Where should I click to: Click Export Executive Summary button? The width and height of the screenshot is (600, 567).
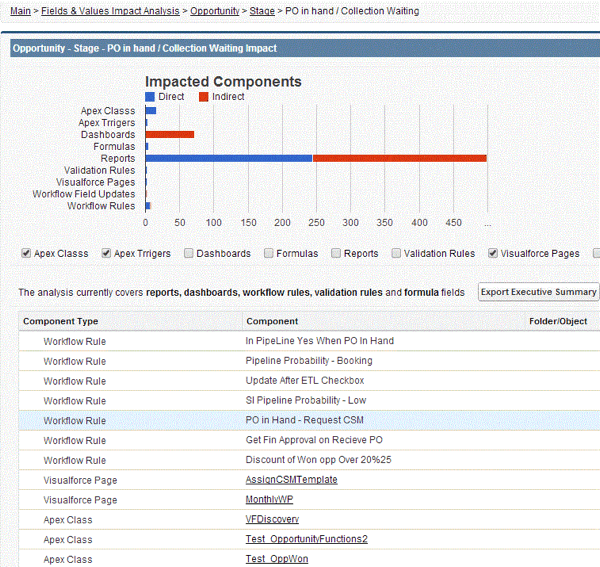538,292
